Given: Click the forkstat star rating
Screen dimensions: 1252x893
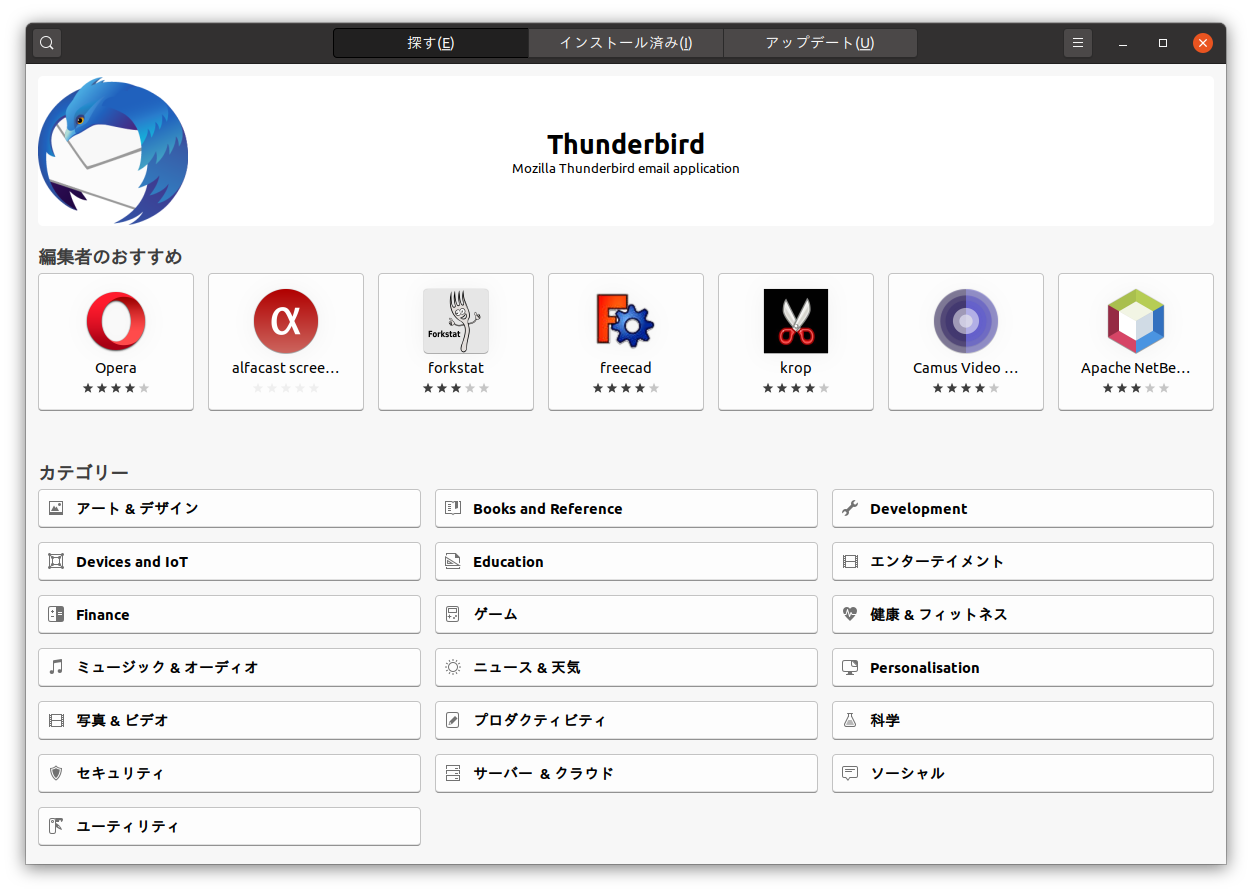Looking at the screenshot, I should coord(456,388).
